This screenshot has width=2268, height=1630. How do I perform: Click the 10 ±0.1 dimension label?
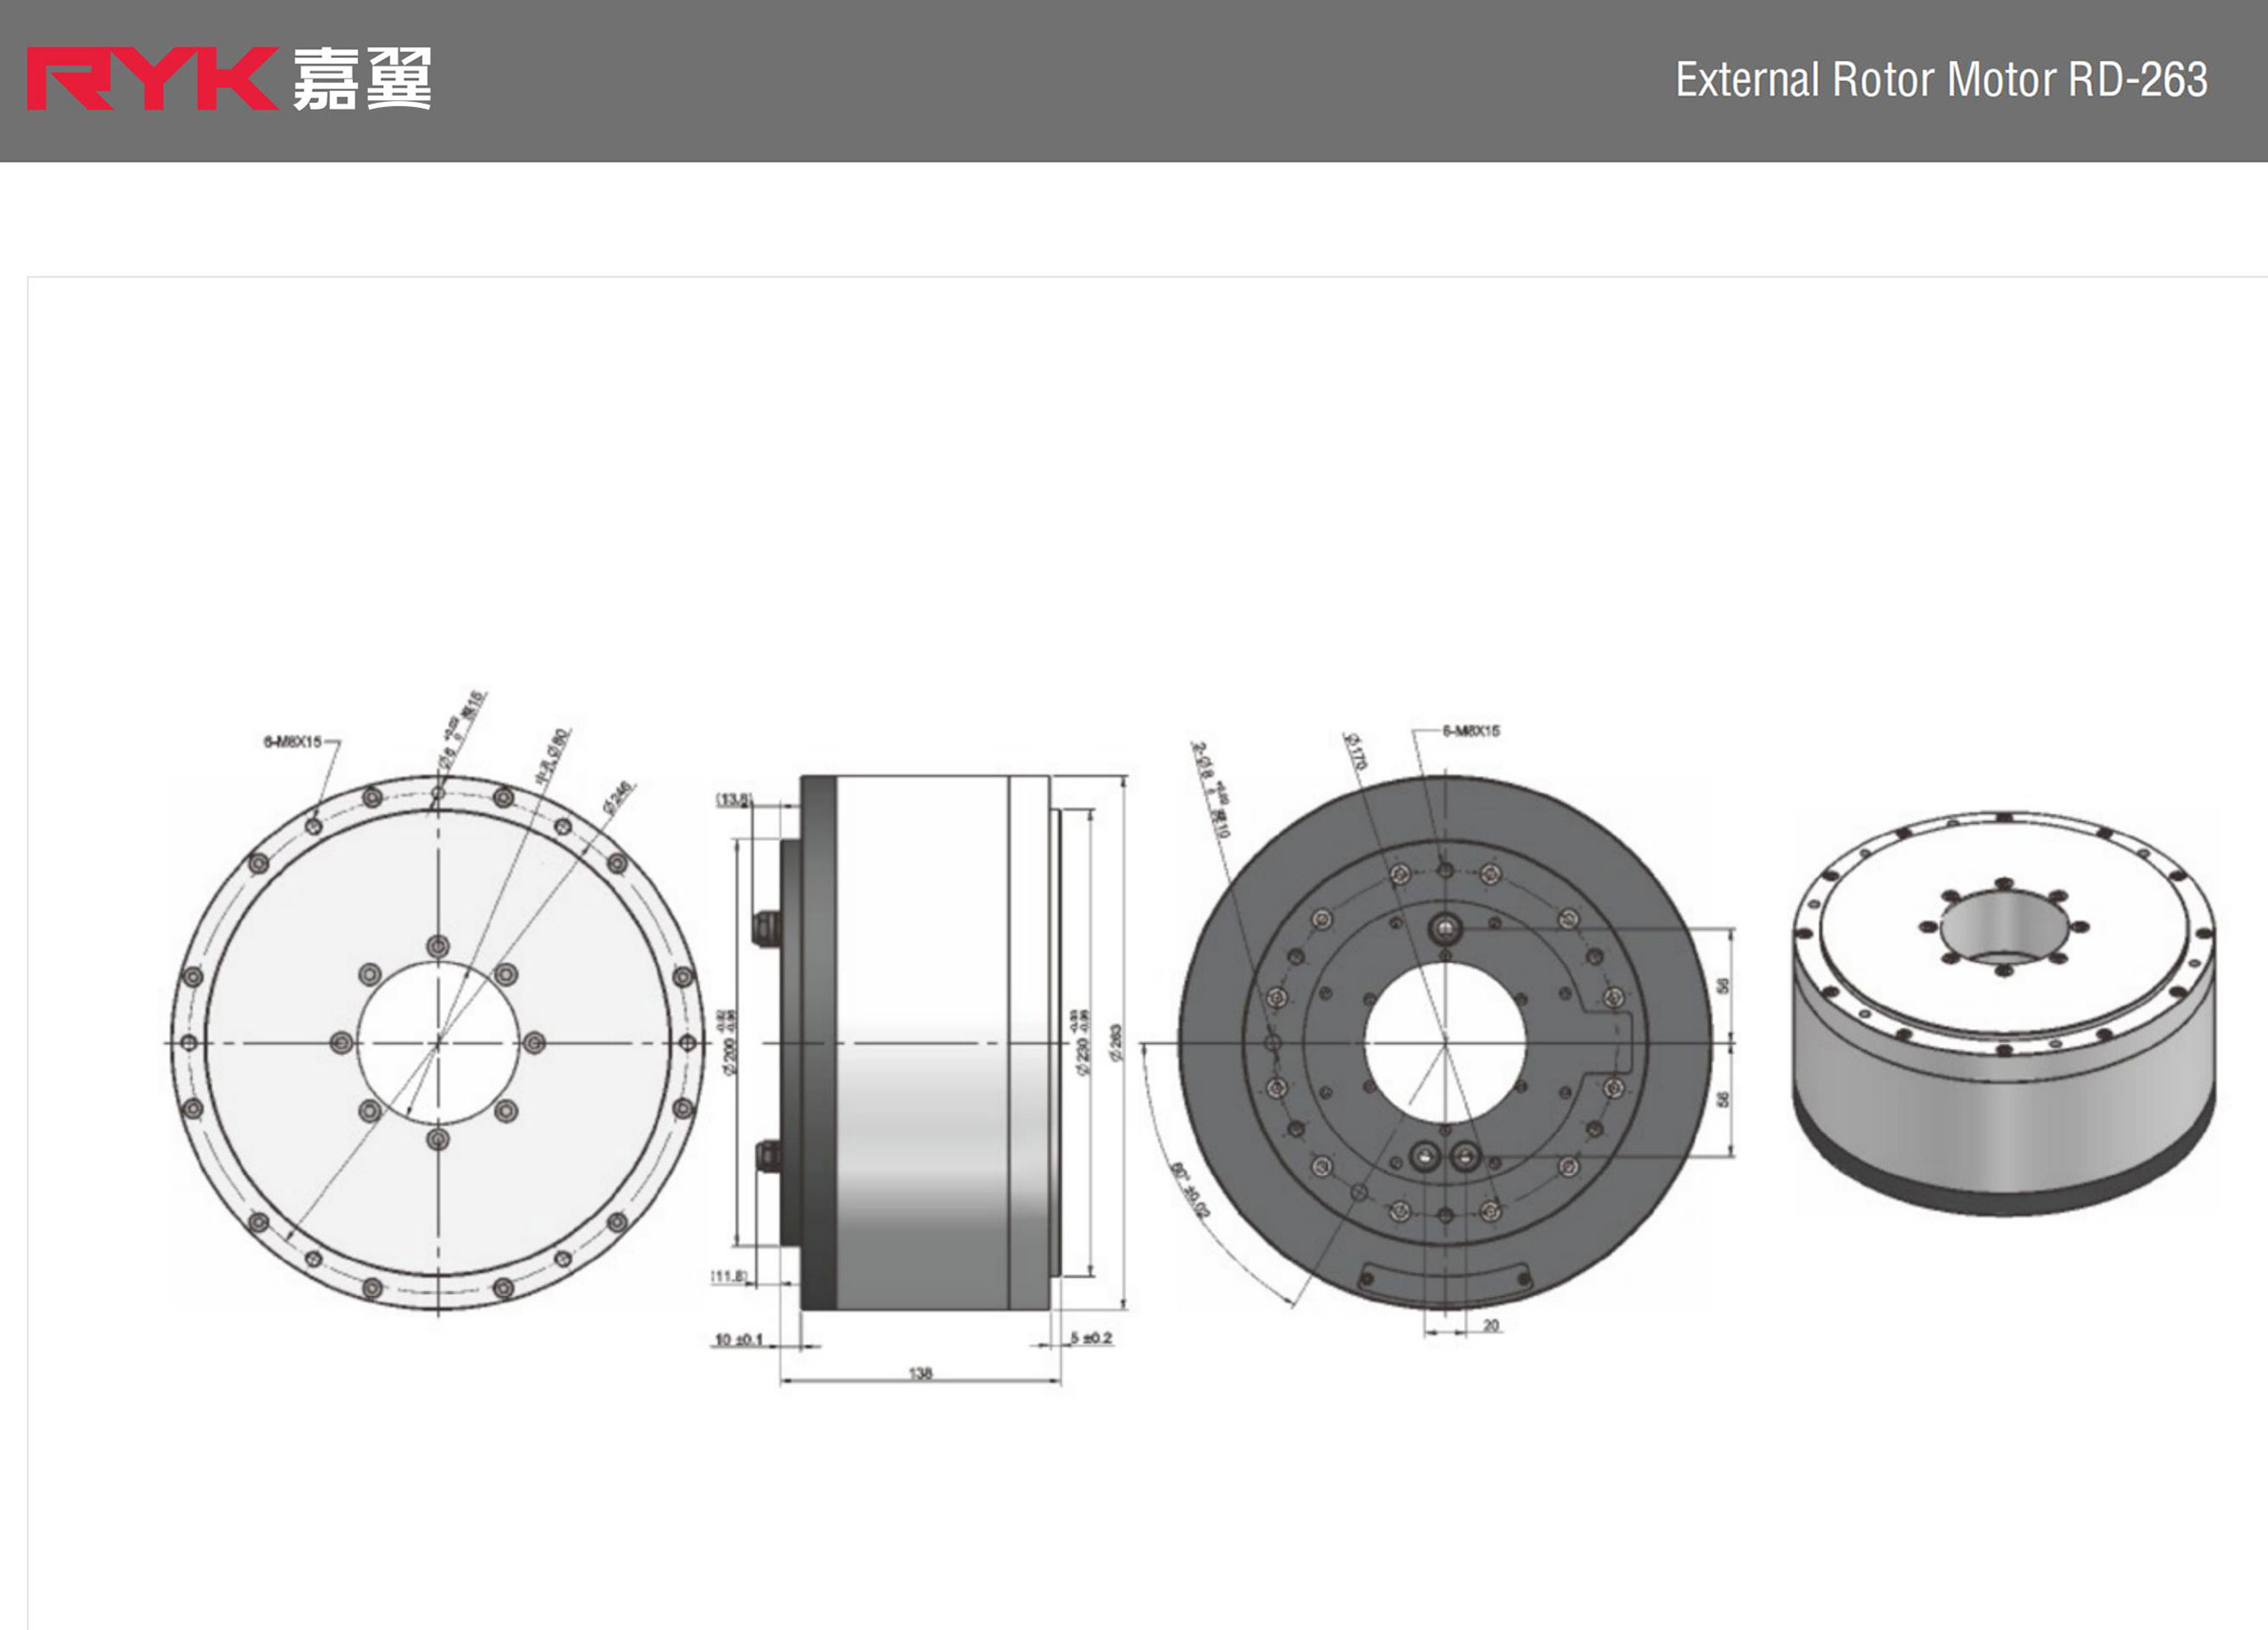[739, 1339]
